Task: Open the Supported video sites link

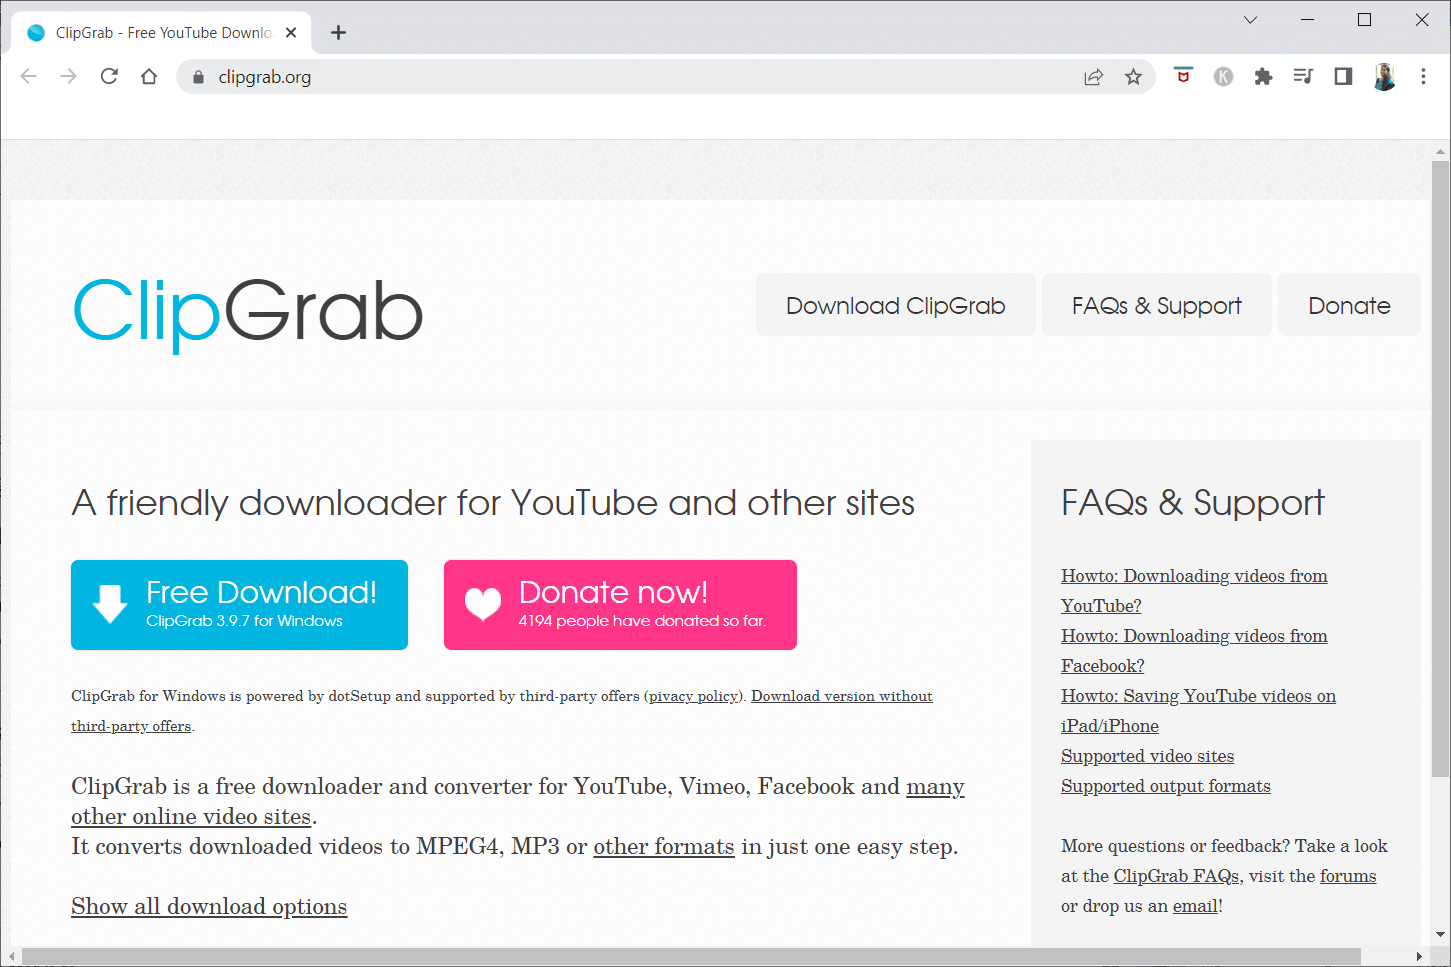Action: pos(1147,756)
